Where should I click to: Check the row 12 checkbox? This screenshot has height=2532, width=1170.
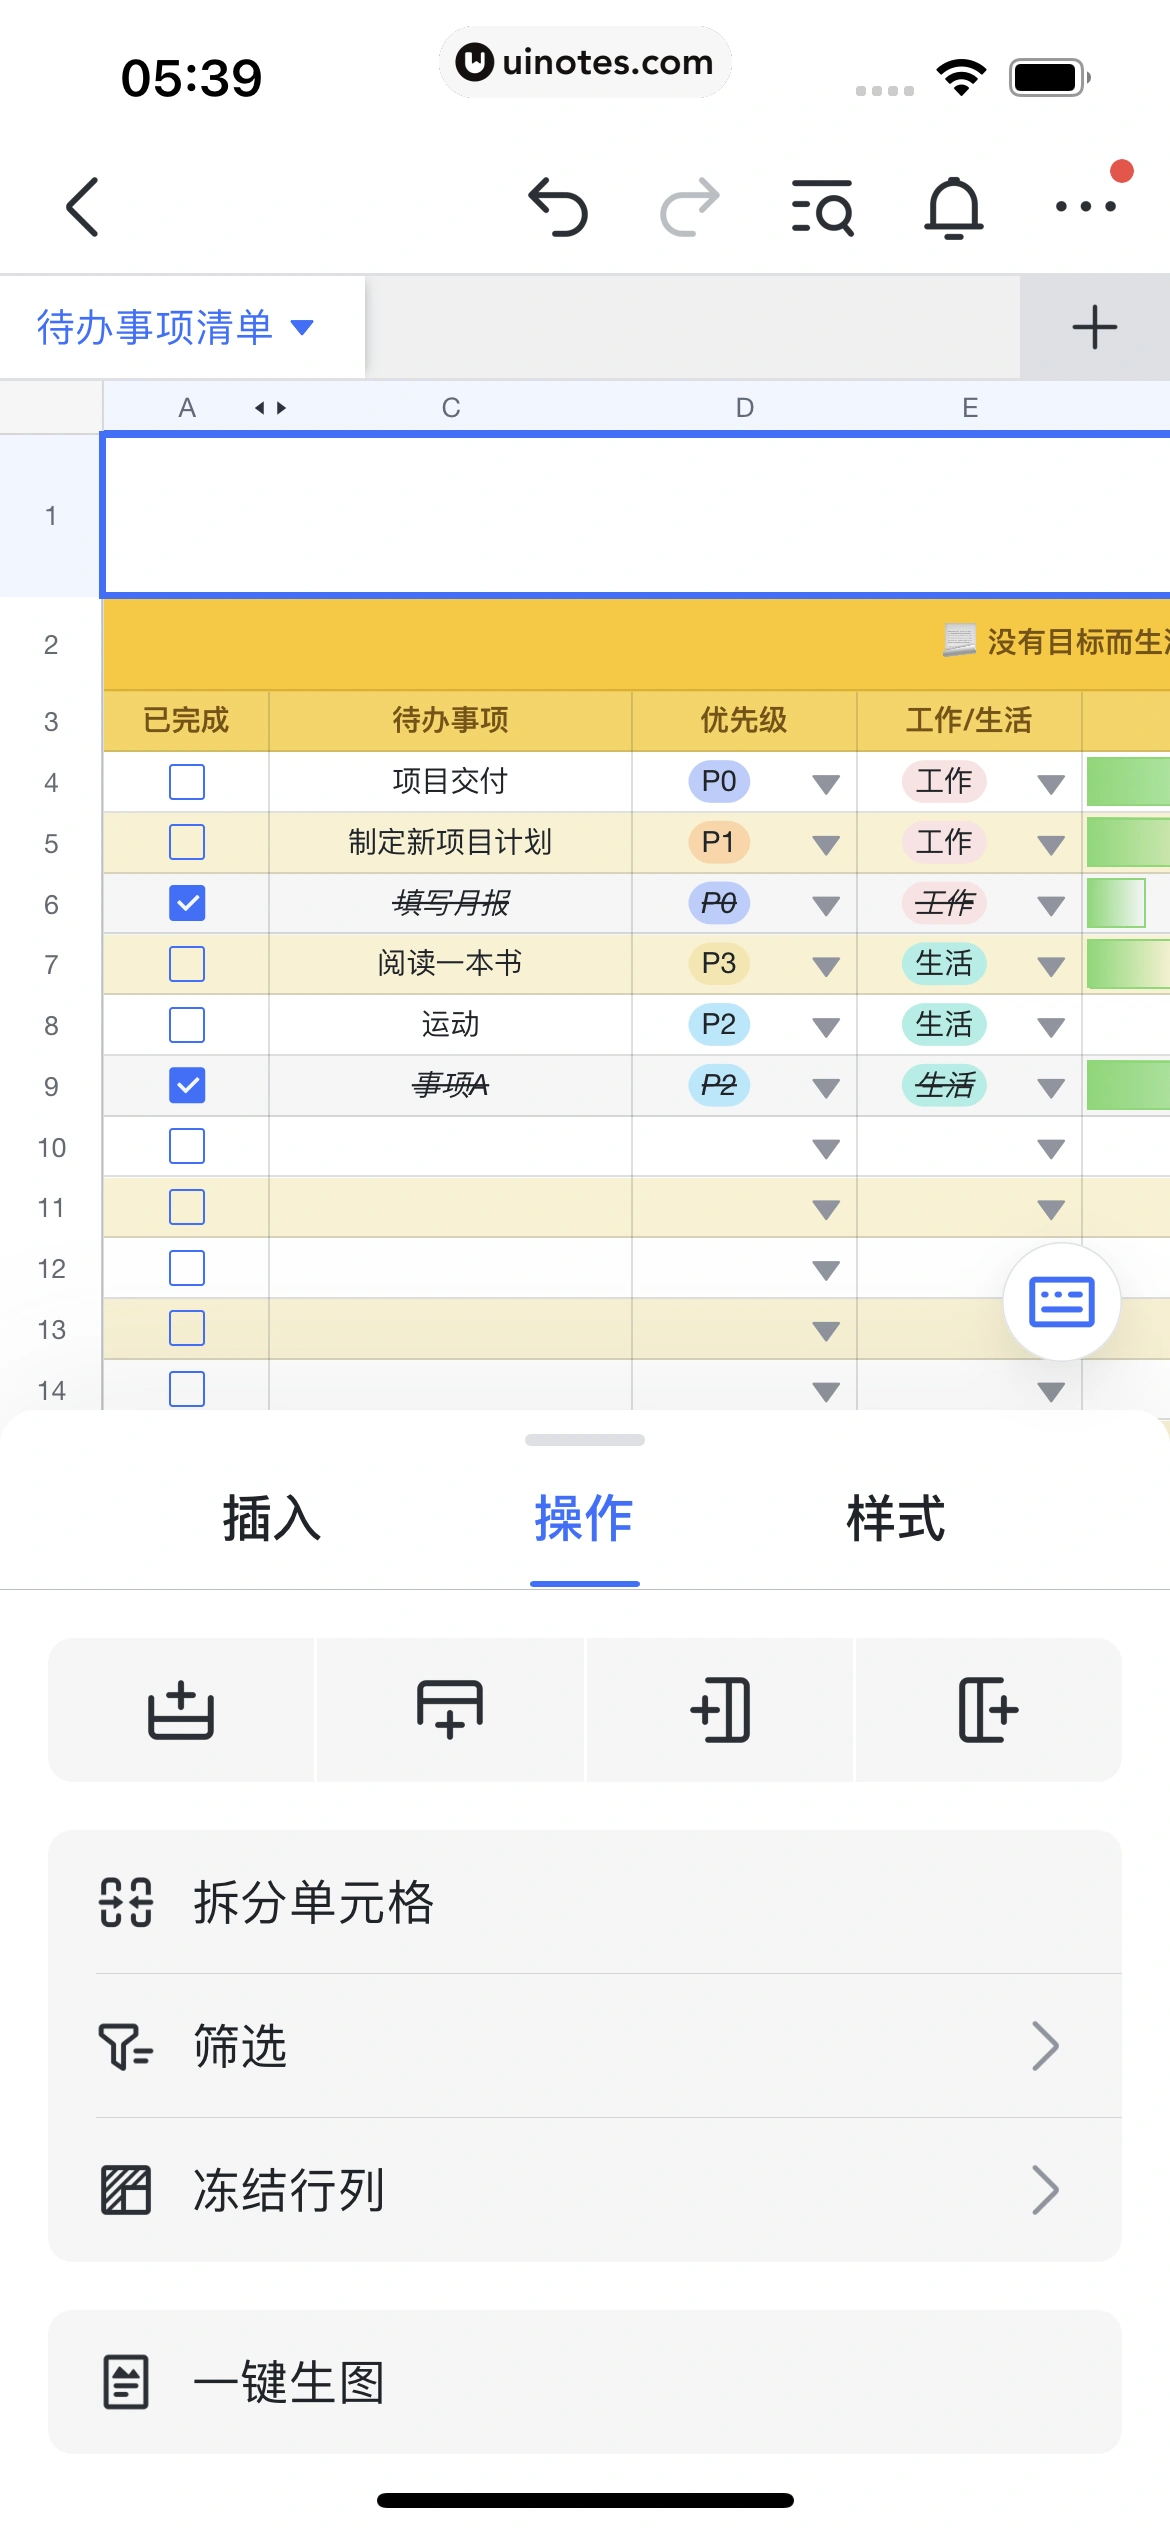tap(187, 1268)
